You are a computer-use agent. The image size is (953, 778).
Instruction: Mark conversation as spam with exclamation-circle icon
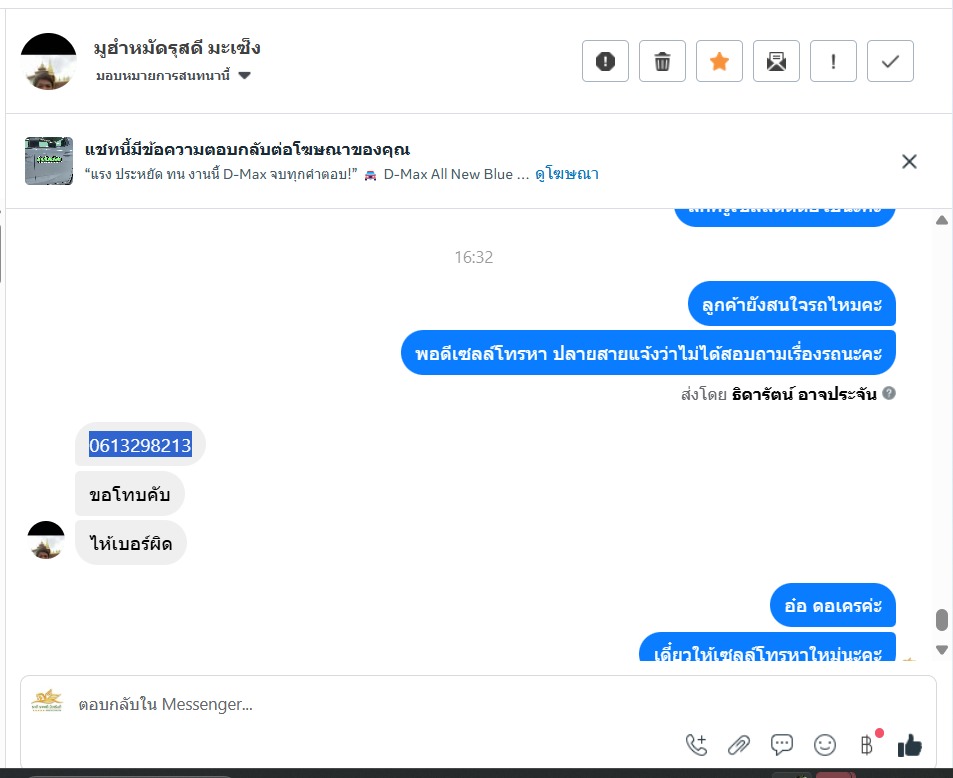tap(605, 61)
